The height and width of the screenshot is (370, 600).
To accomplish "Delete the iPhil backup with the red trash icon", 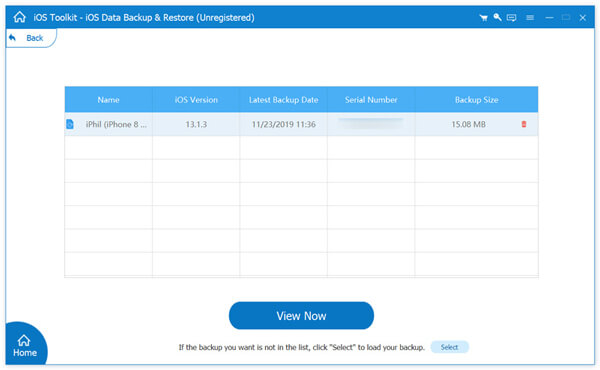I will 524,124.
